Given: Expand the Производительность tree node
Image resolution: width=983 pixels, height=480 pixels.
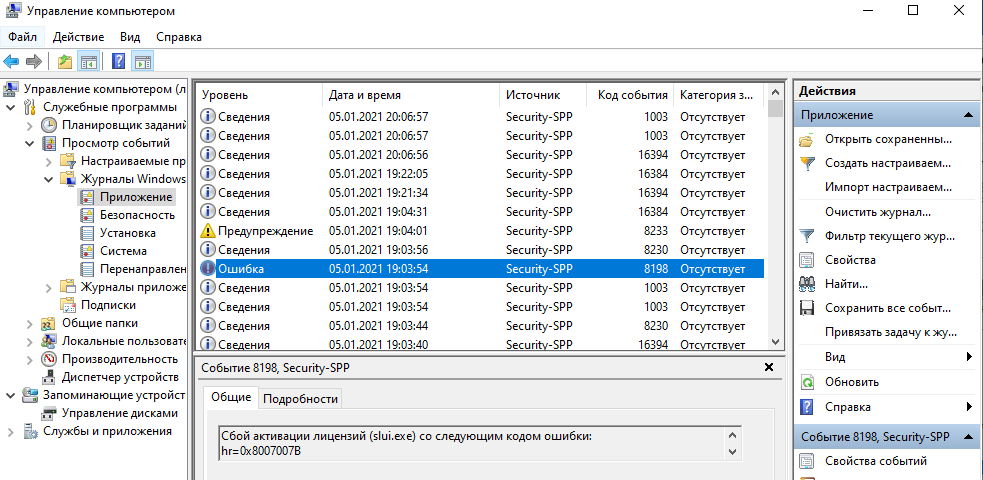Looking at the screenshot, I should [x=29, y=360].
